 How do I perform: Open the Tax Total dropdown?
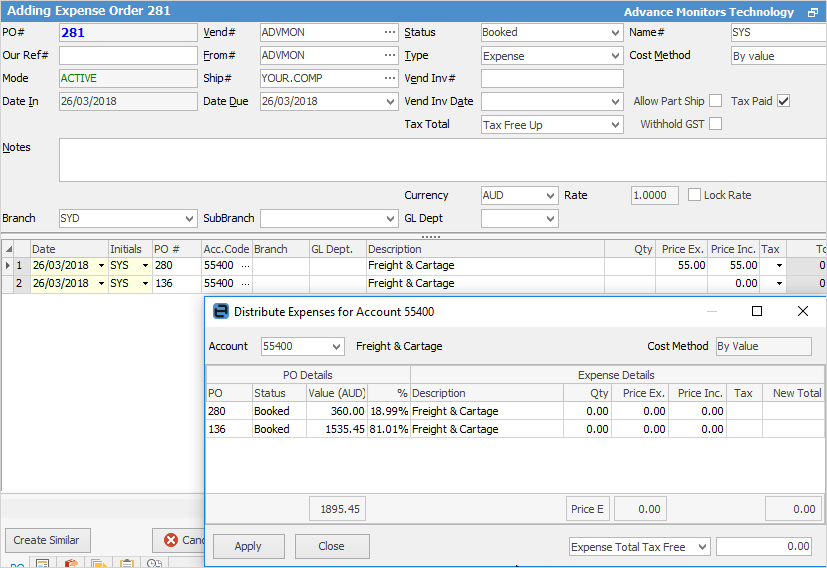[614, 125]
